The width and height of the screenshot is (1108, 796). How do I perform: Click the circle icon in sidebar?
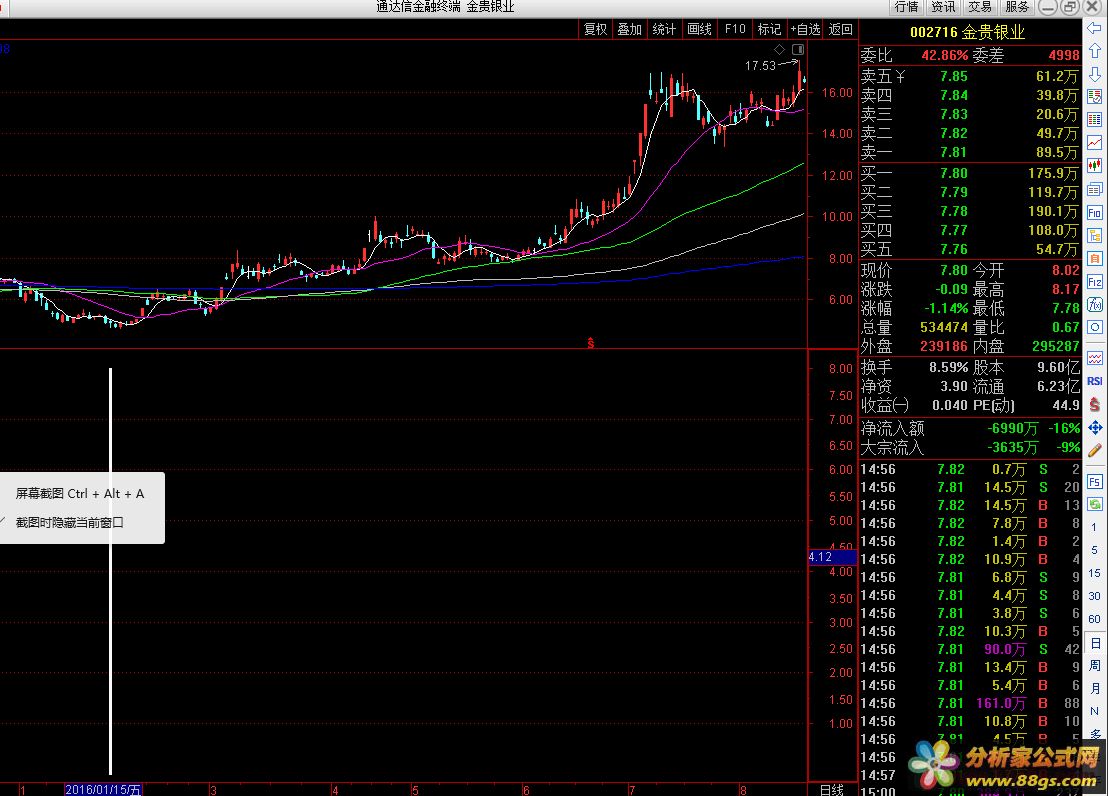click(x=1095, y=327)
